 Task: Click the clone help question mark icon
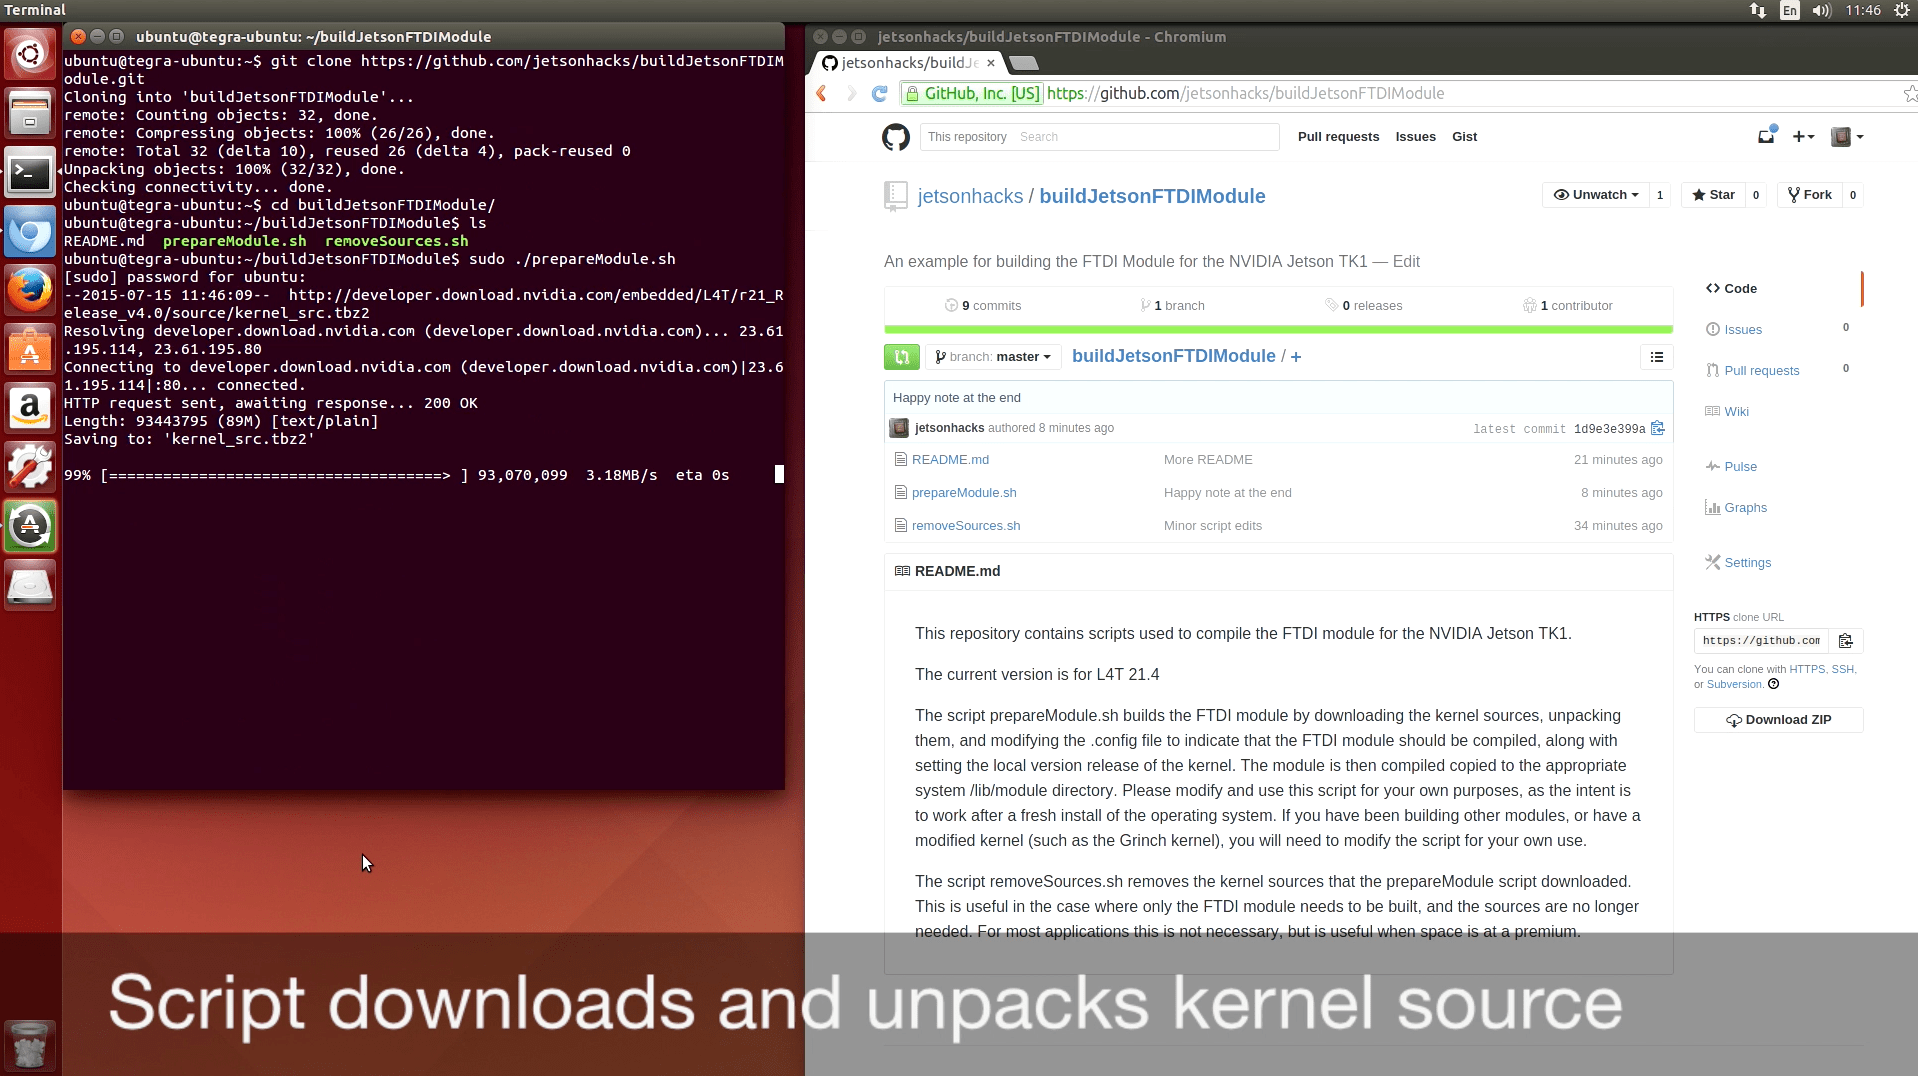1774,685
